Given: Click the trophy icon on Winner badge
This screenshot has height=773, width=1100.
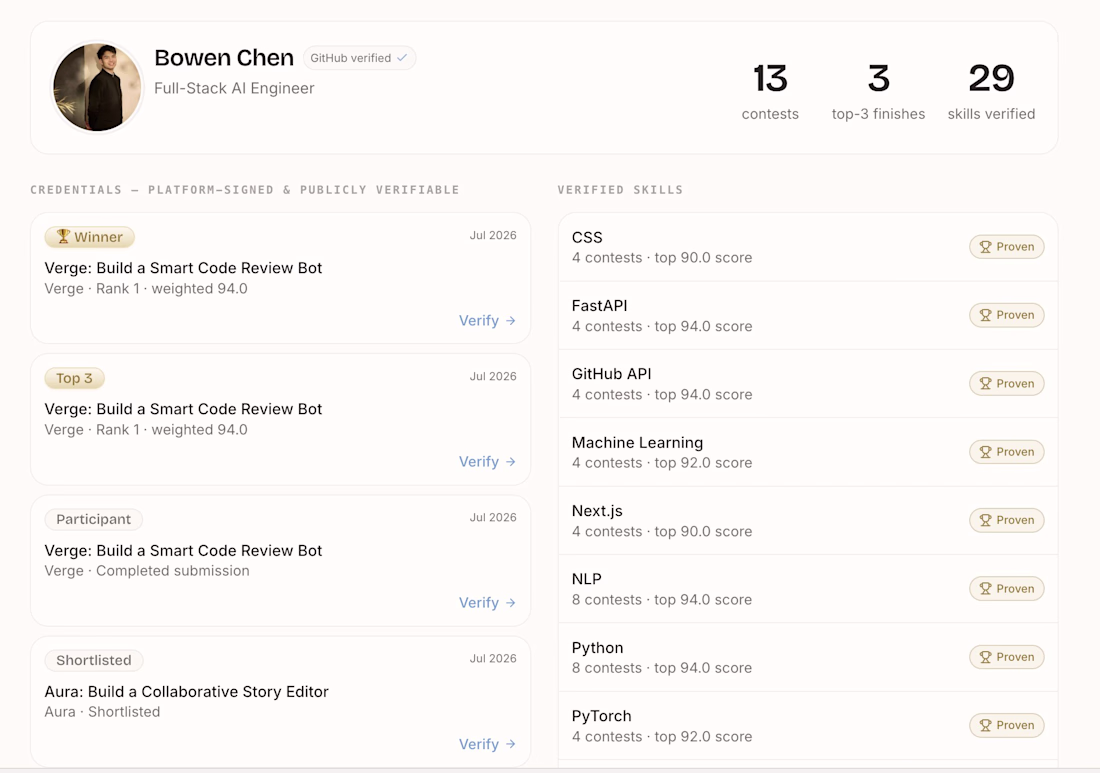Looking at the screenshot, I should (x=63, y=236).
